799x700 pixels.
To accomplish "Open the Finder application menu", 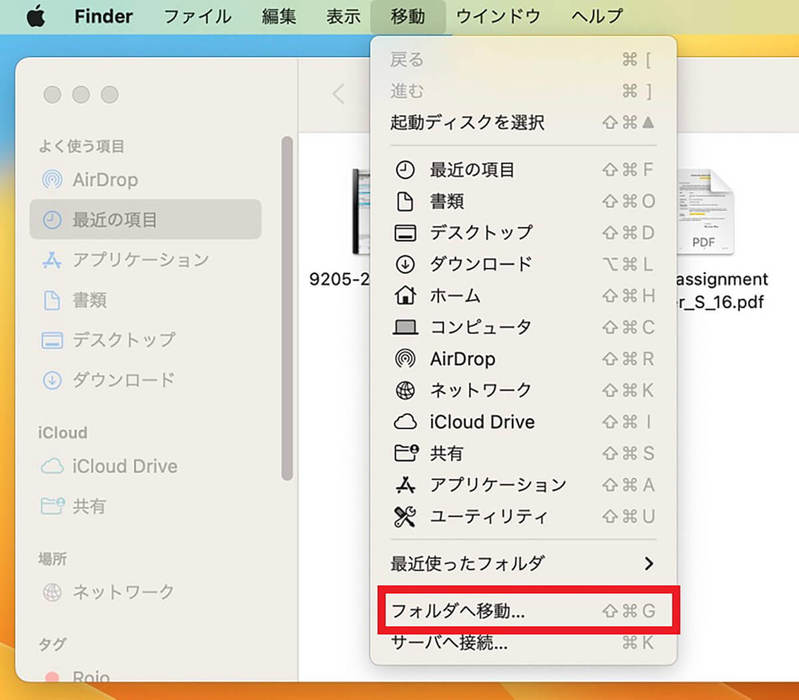I will coord(103,16).
